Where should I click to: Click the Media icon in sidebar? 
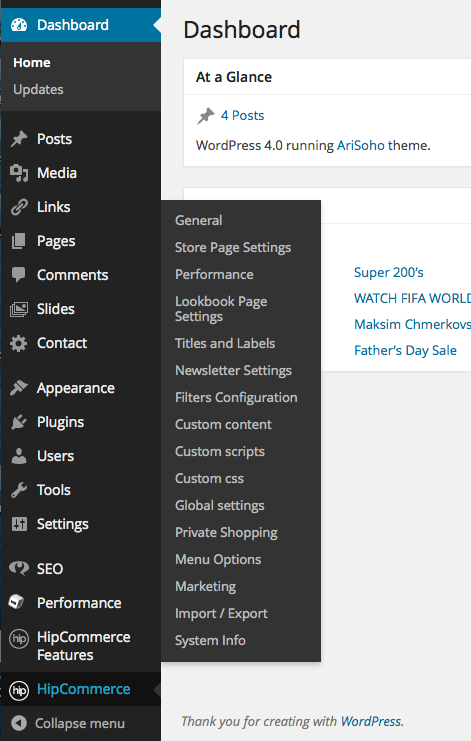coord(19,173)
